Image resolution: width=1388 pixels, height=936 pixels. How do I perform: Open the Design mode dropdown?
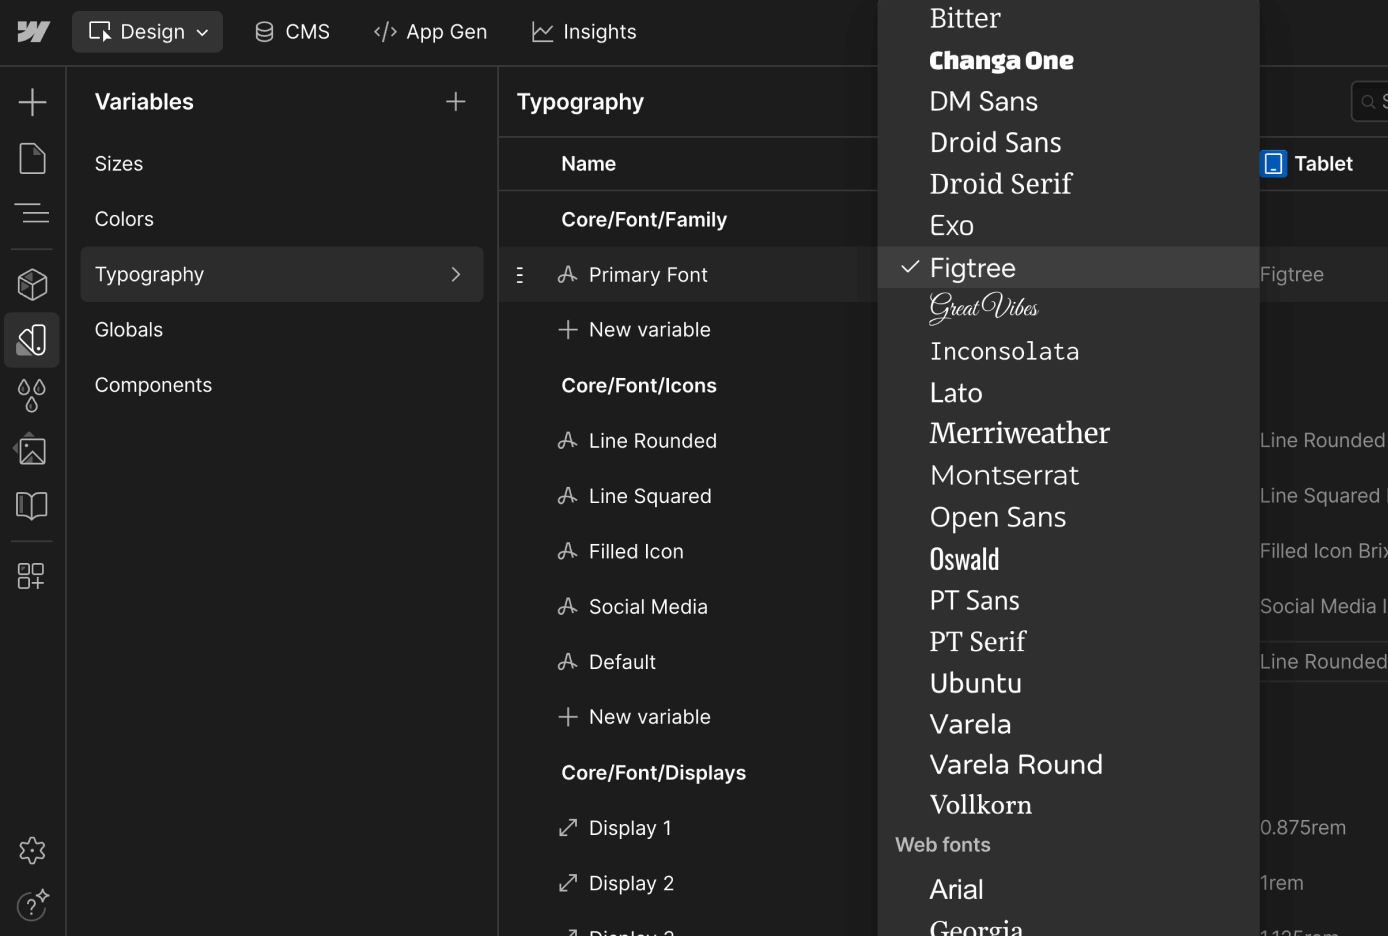click(147, 31)
